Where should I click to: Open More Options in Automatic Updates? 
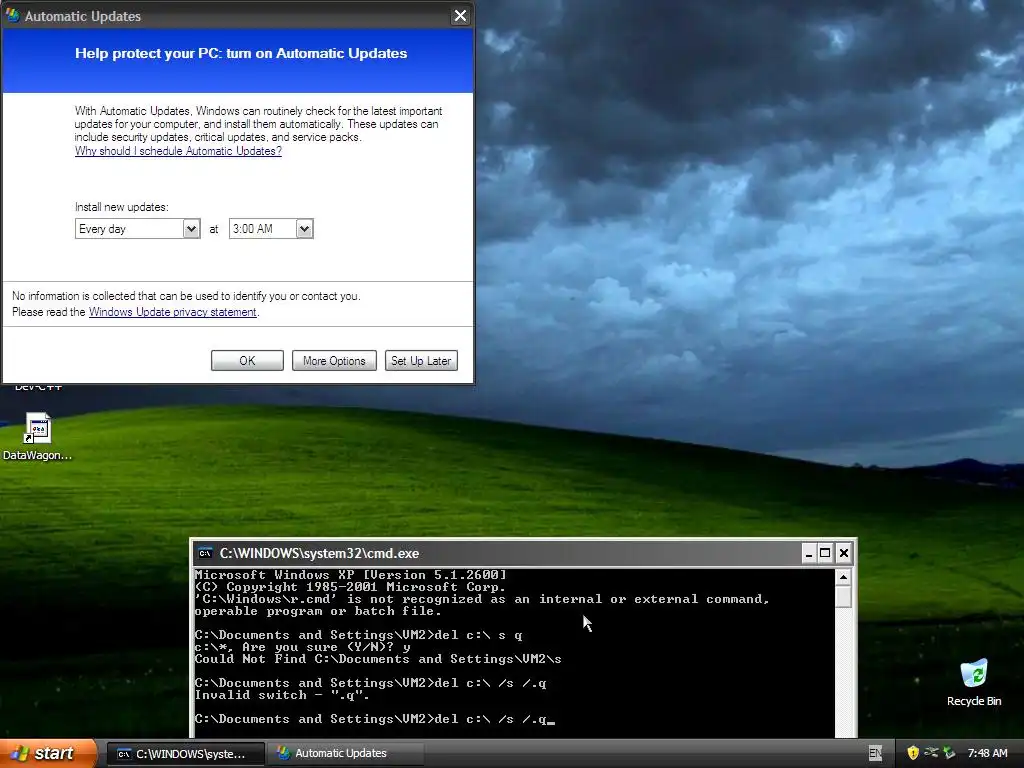point(334,360)
